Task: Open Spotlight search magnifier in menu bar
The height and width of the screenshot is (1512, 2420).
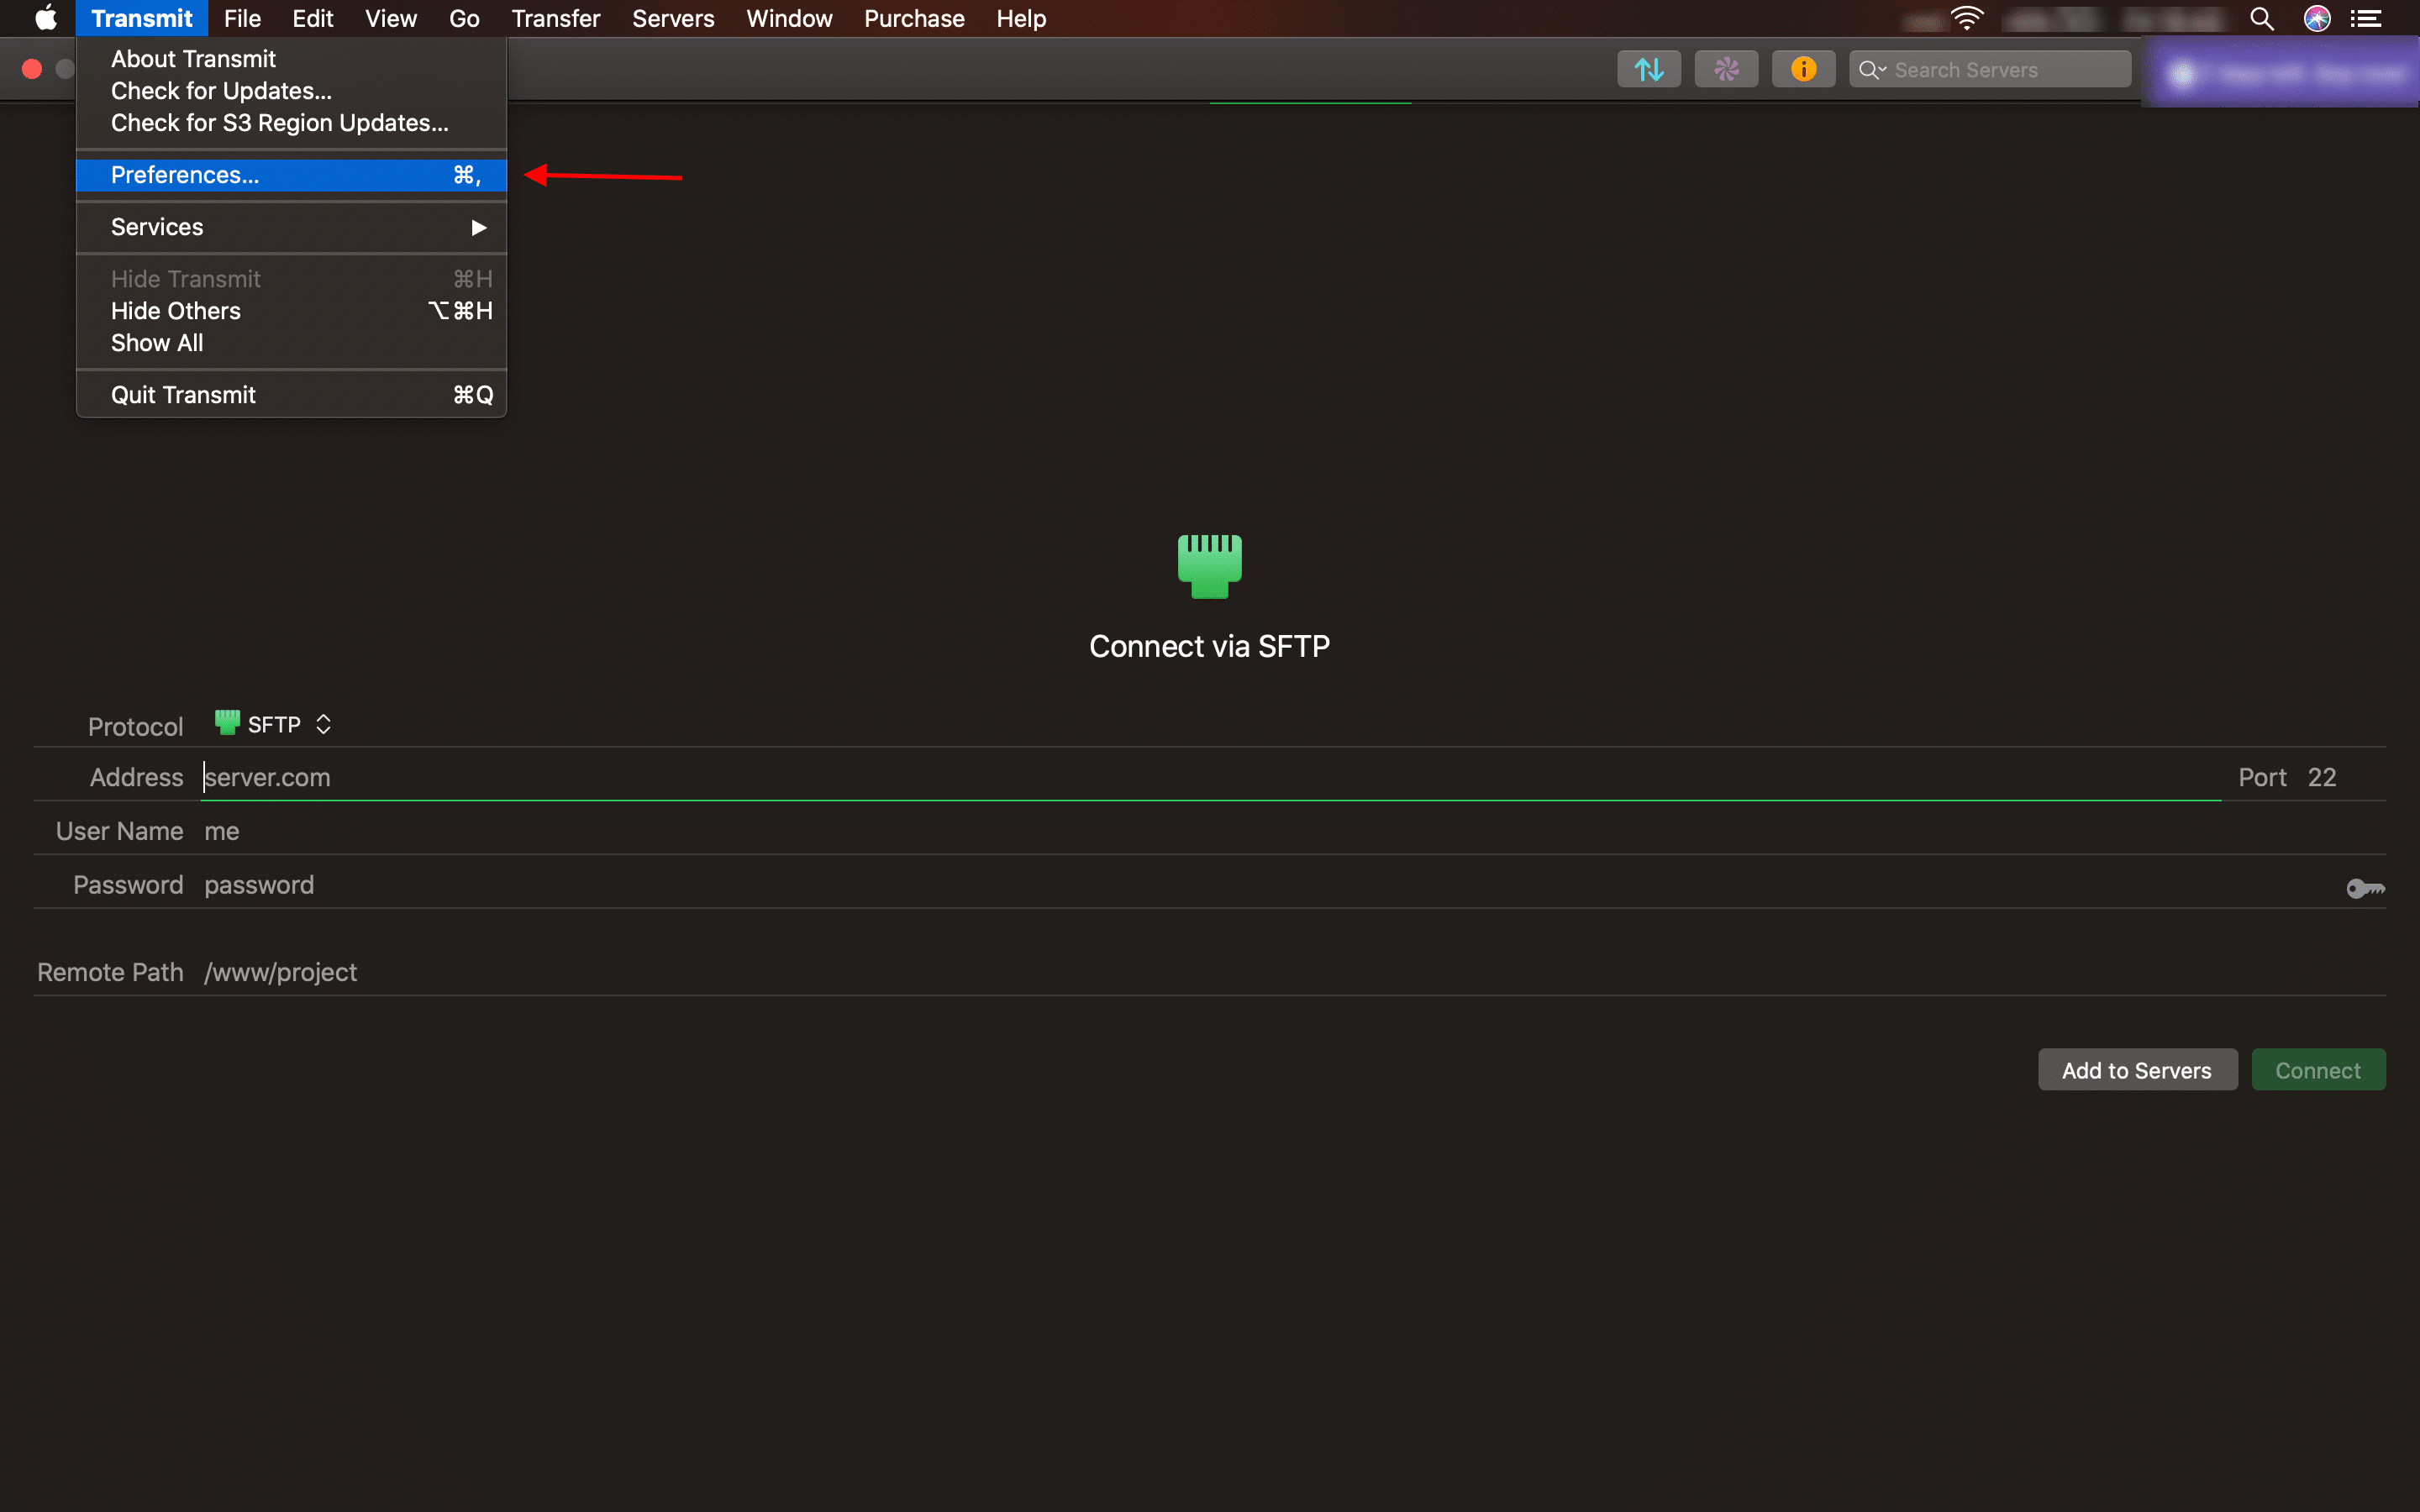Action: [2261, 18]
